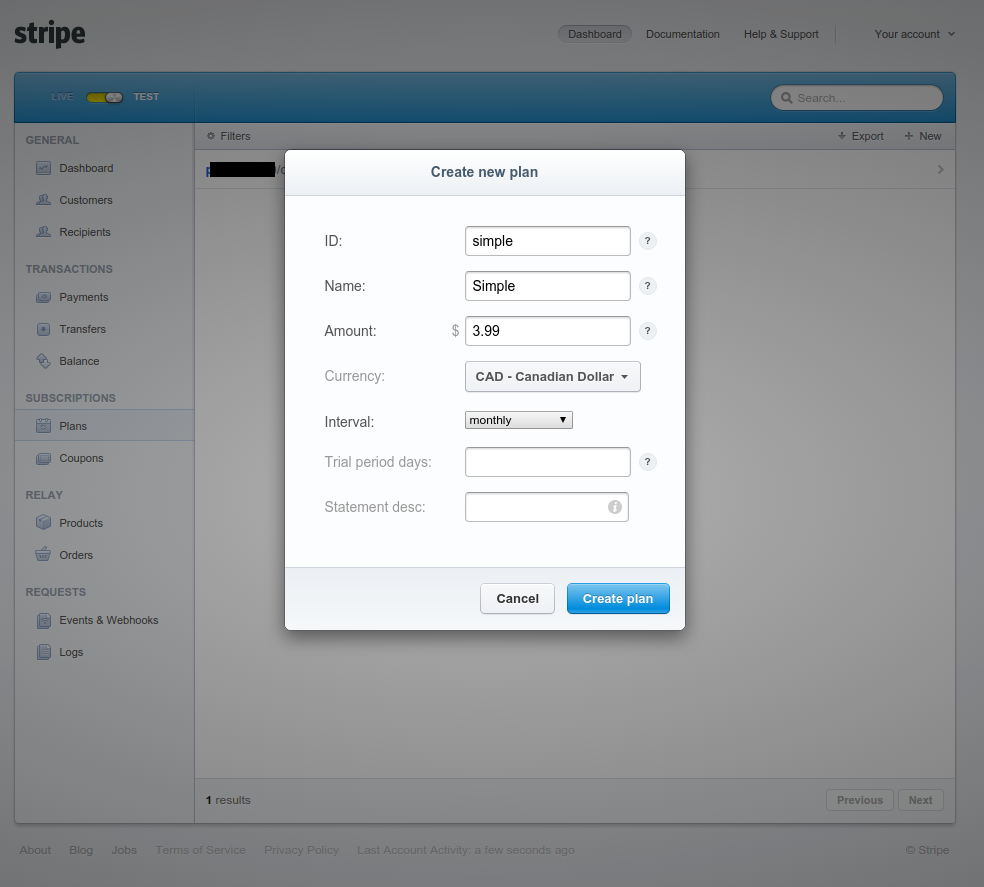984x887 pixels.
Task: Click the Create plan button
Action: click(617, 598)
